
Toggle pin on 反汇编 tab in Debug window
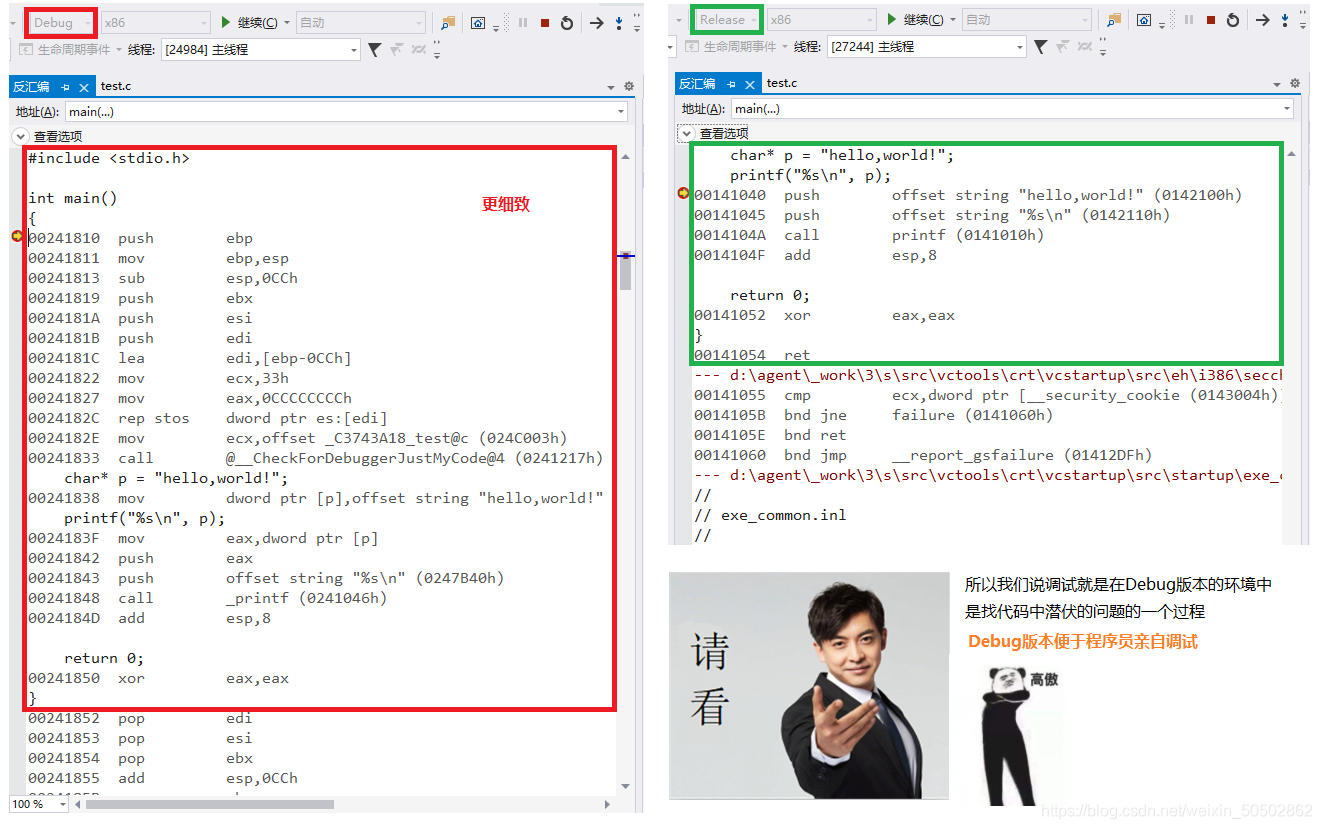click(66, 87)
